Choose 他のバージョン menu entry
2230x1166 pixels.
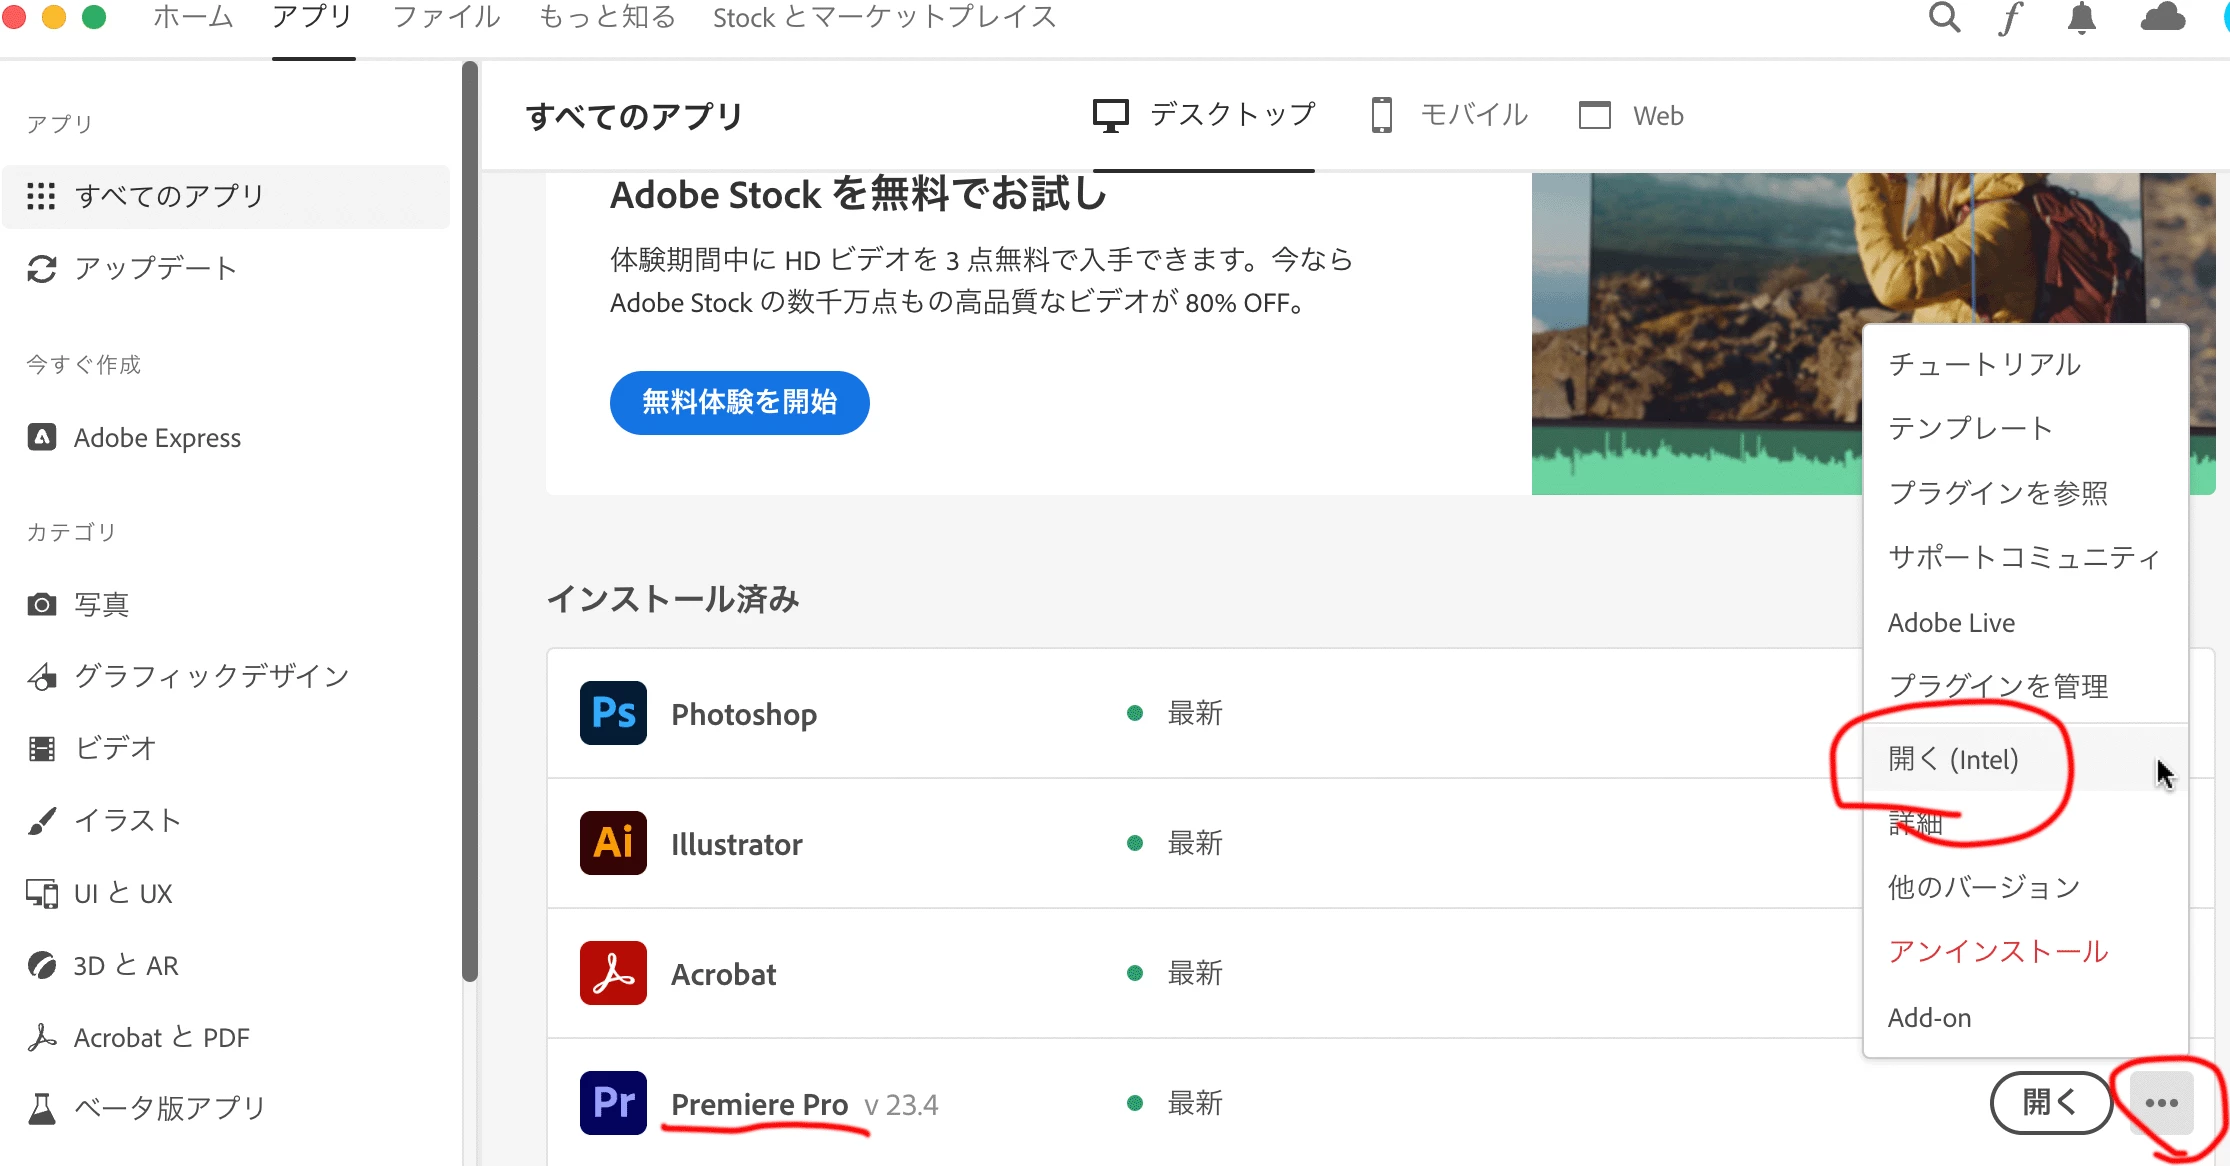click(1983, 887)
